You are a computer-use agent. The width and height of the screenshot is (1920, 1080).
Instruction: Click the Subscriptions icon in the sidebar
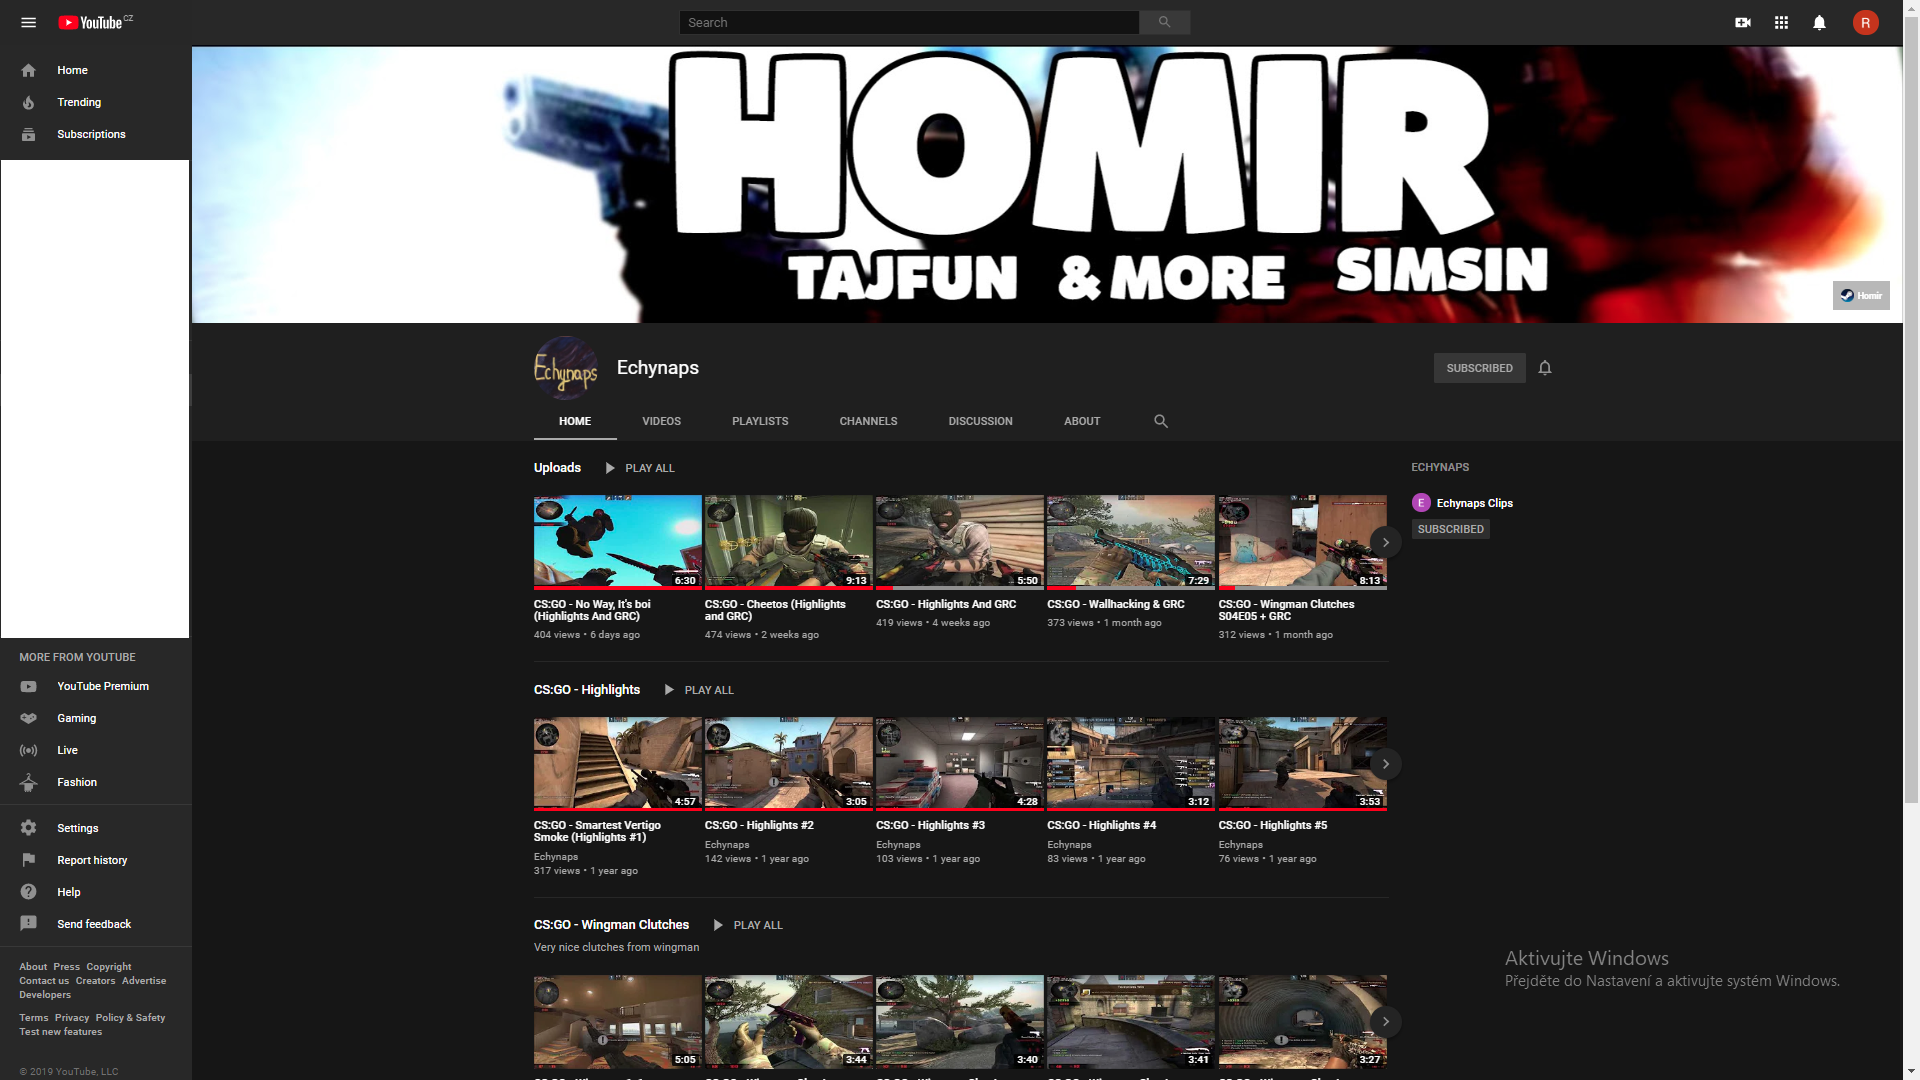28,134
